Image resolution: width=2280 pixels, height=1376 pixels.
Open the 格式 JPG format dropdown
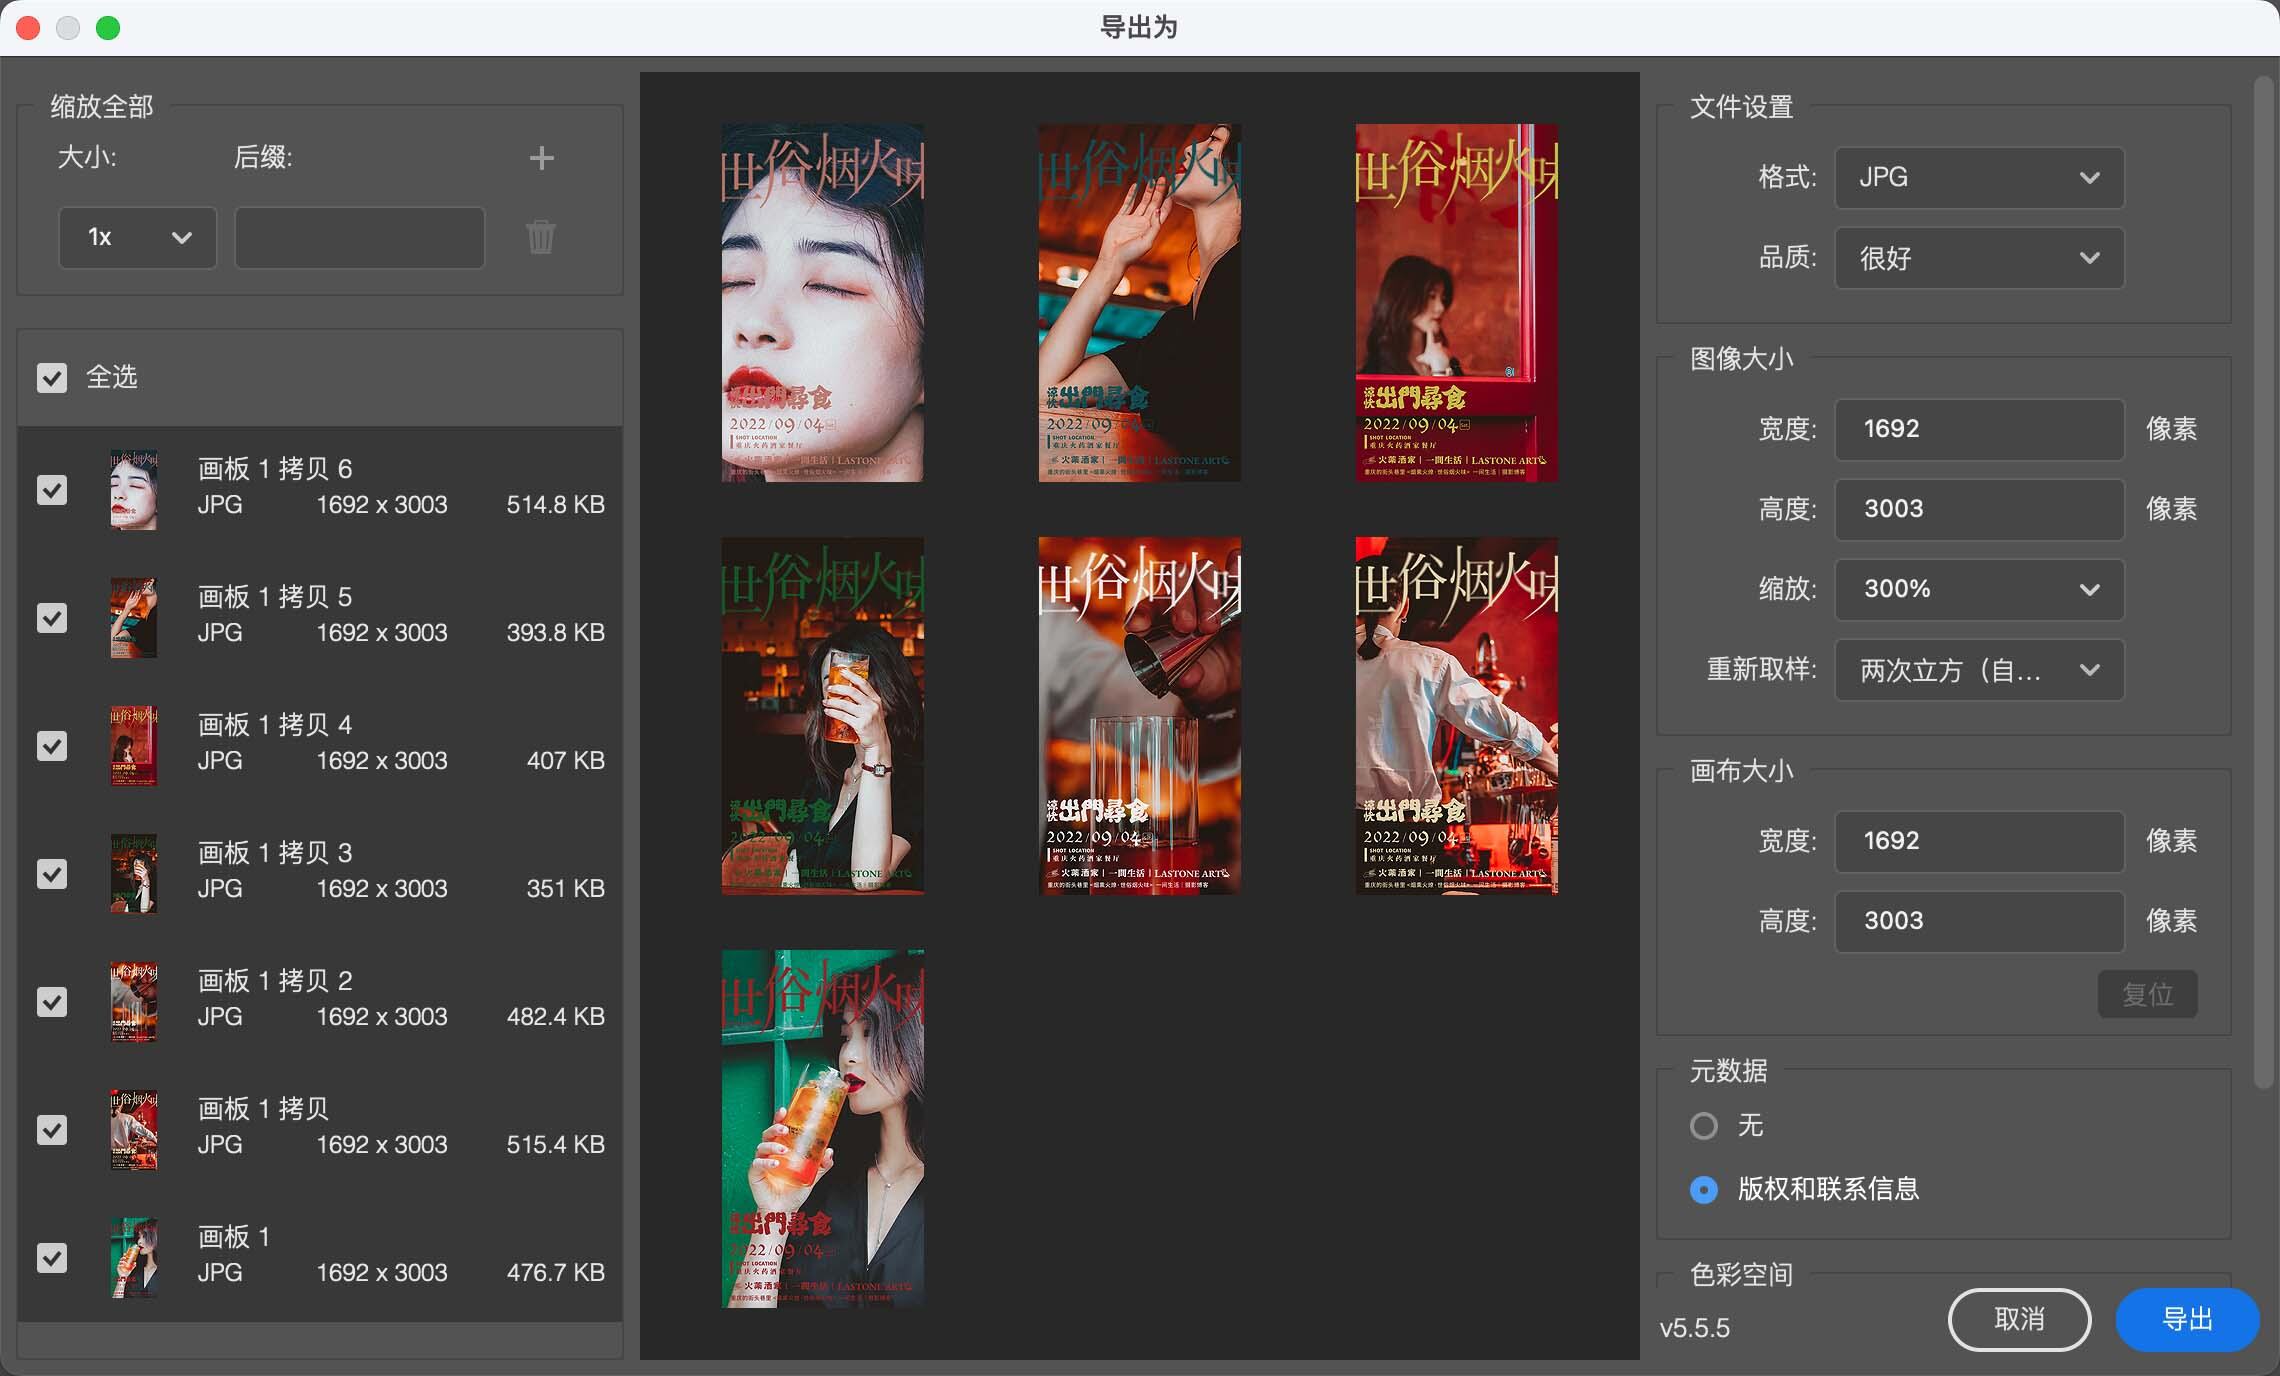[x=1978, y=178]
